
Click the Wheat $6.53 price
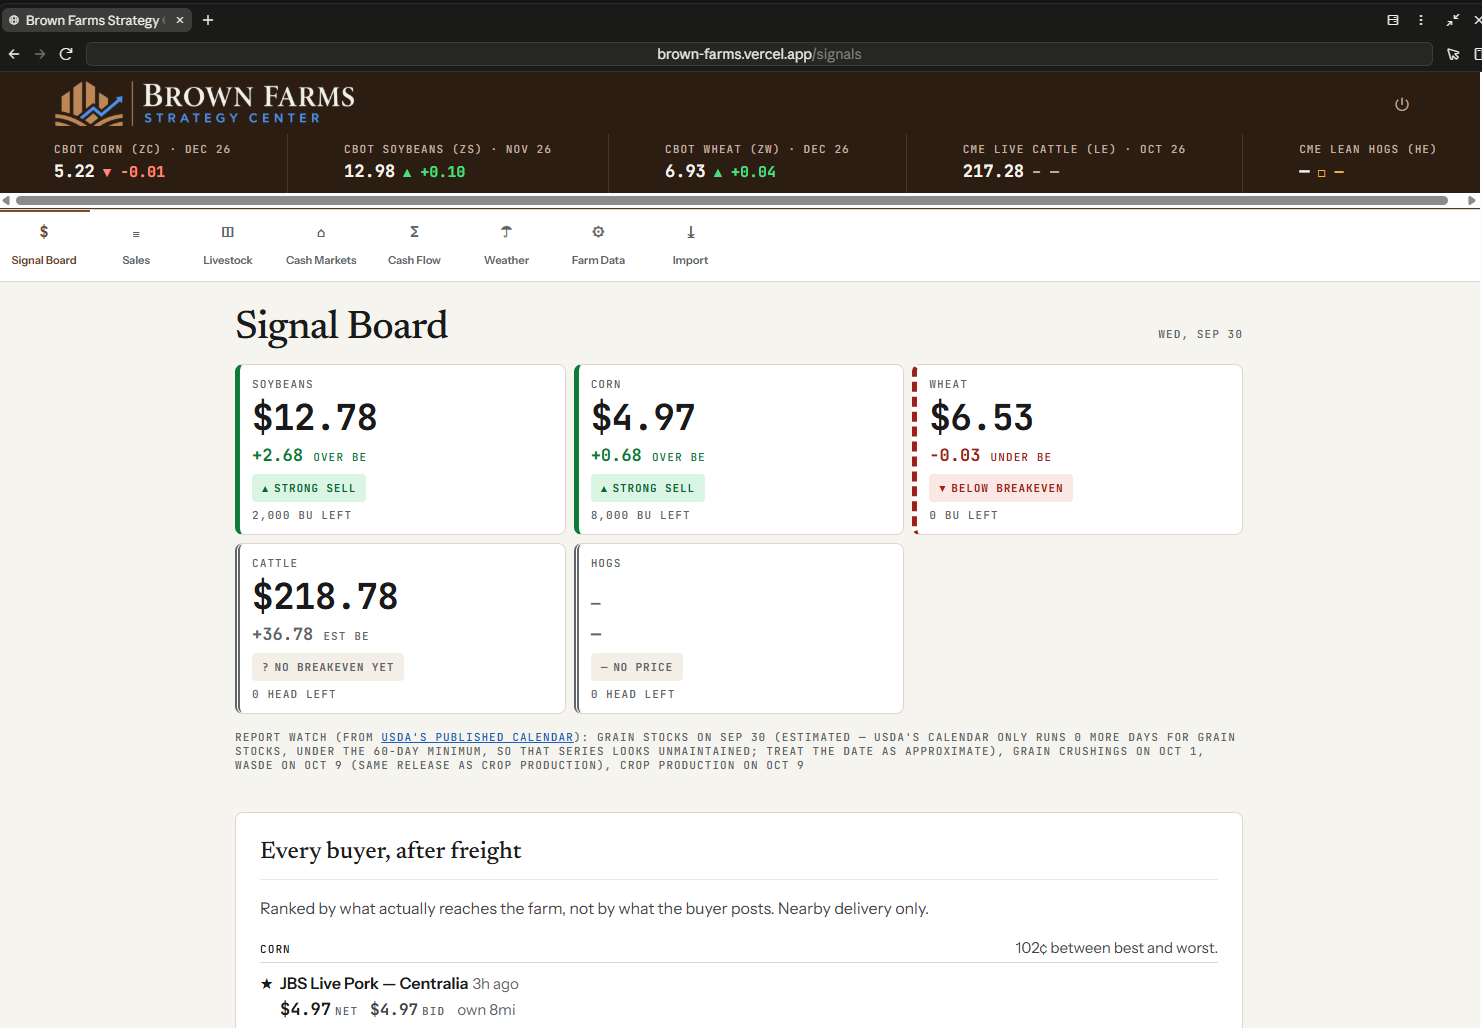982,417
